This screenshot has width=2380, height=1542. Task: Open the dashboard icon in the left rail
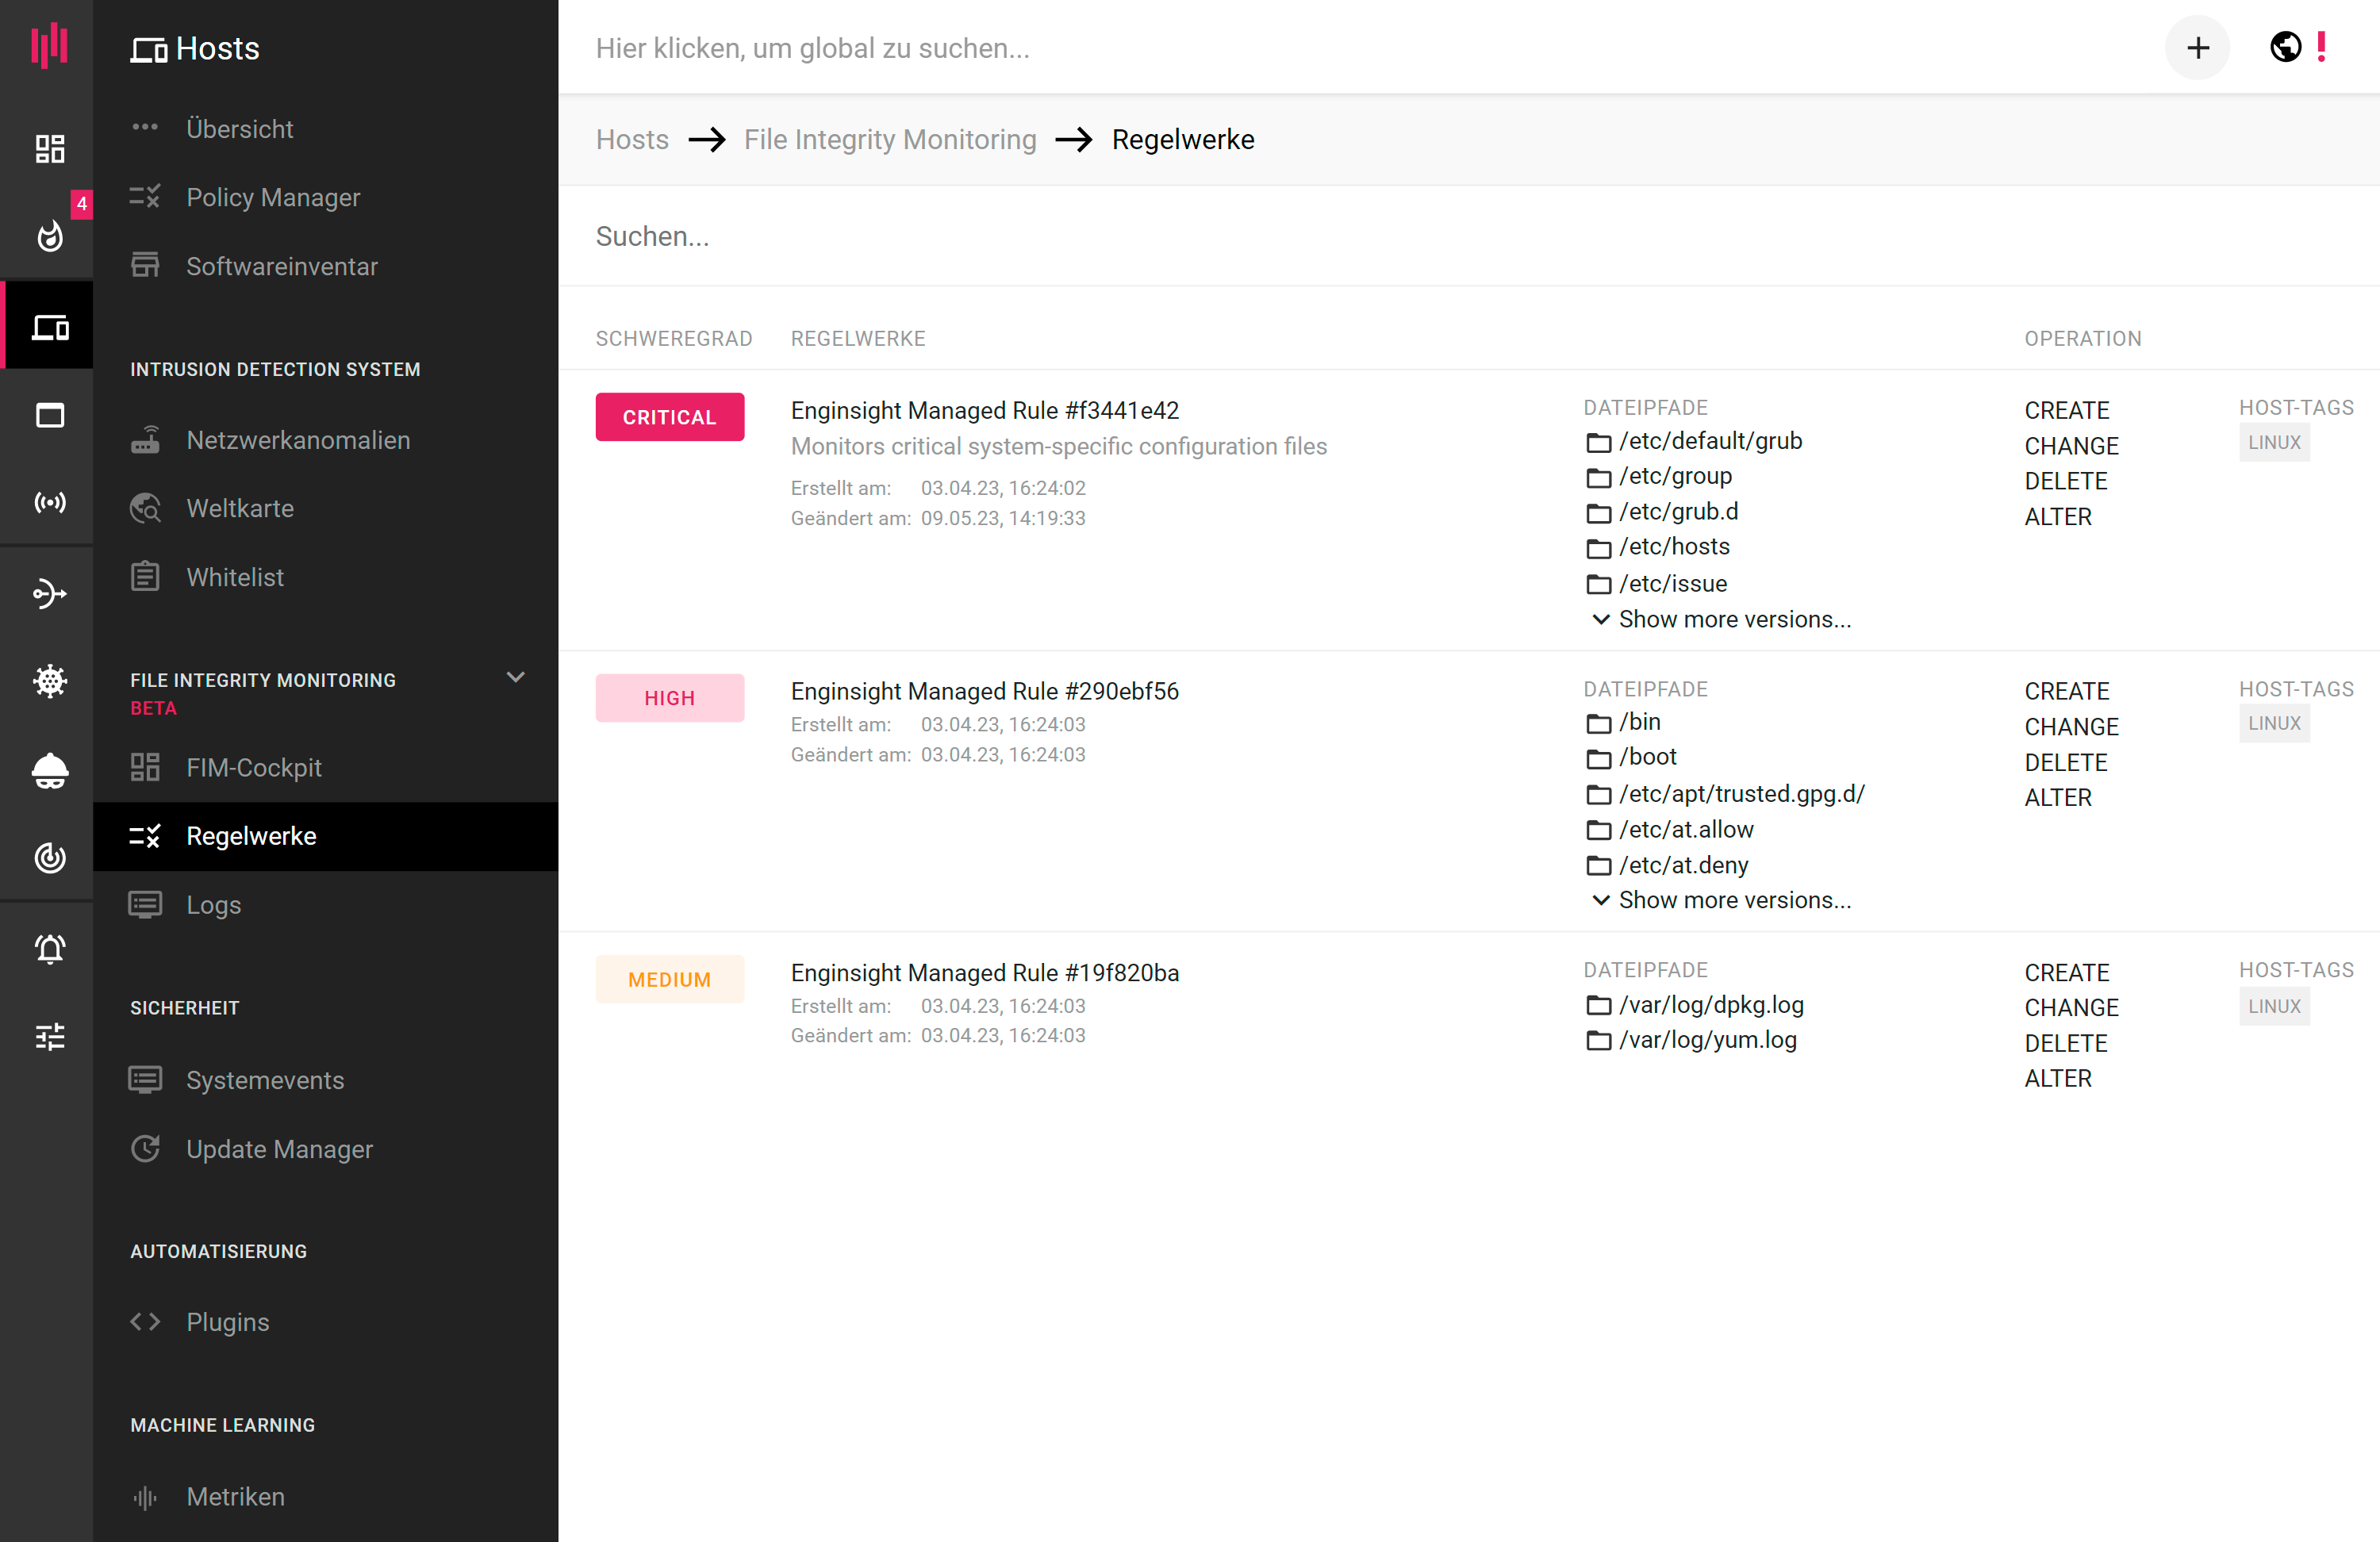pos(49,149)
